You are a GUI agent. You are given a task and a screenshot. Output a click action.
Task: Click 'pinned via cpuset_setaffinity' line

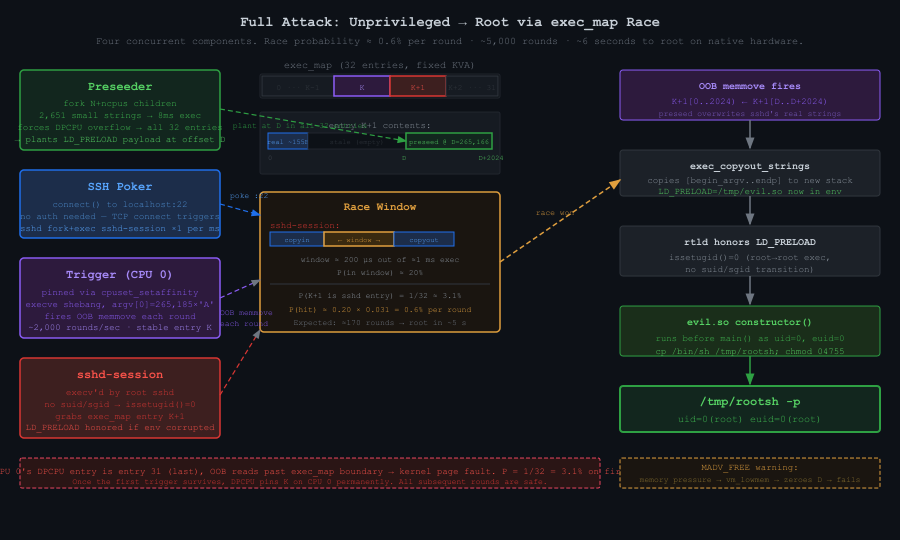click(120, 293)
